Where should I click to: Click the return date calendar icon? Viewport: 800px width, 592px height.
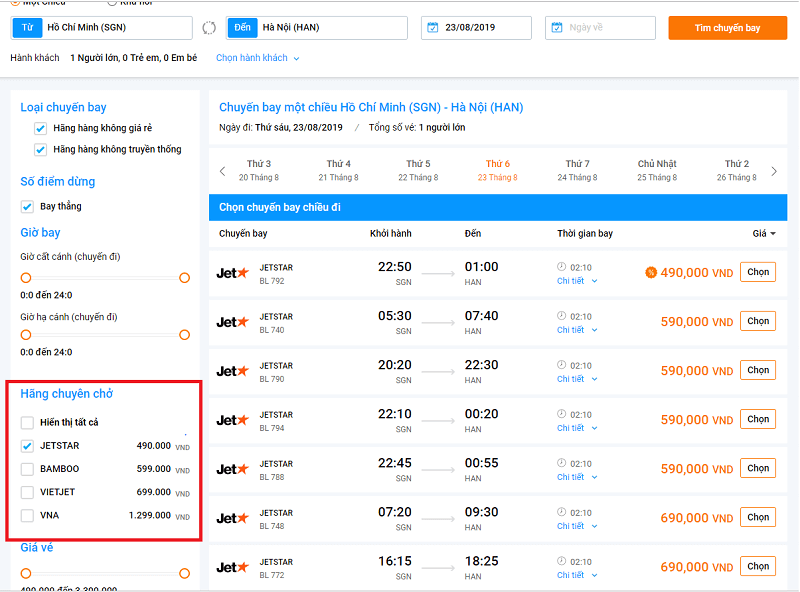(557, 28)
